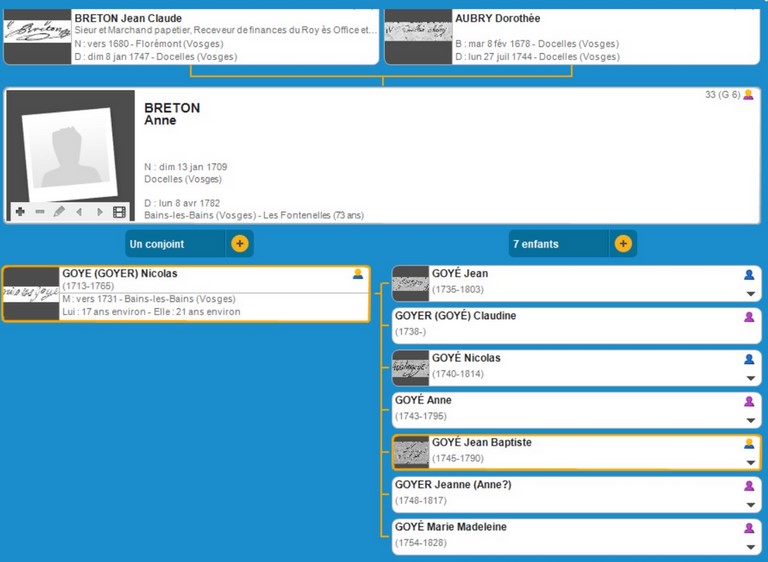768x562 pixels.
Task: Expand GOYÉ Nicolas child dropdown arrow
Action: (x=749, y=378)
